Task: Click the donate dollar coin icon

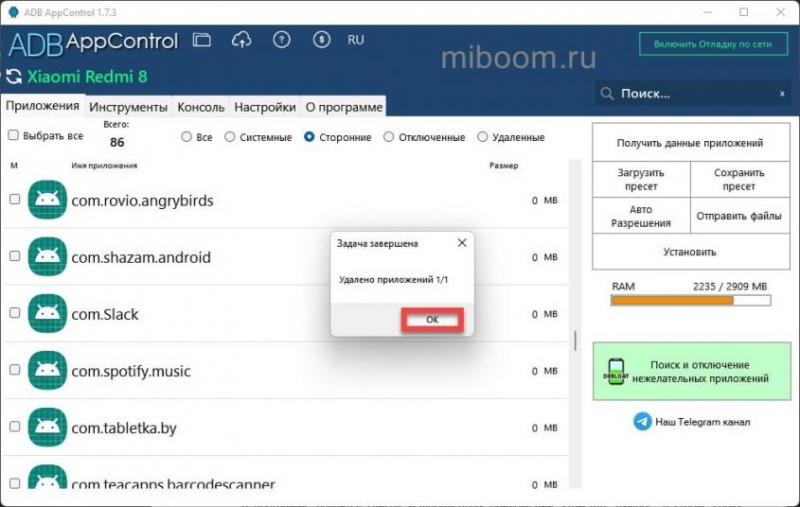Action: 321,39
